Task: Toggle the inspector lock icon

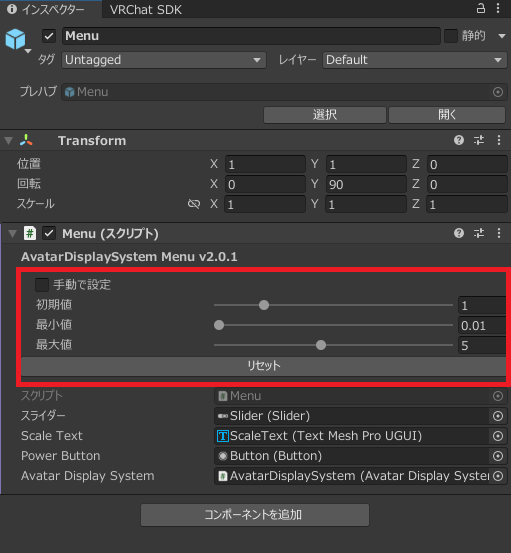Action: click(x=481, y=8)
